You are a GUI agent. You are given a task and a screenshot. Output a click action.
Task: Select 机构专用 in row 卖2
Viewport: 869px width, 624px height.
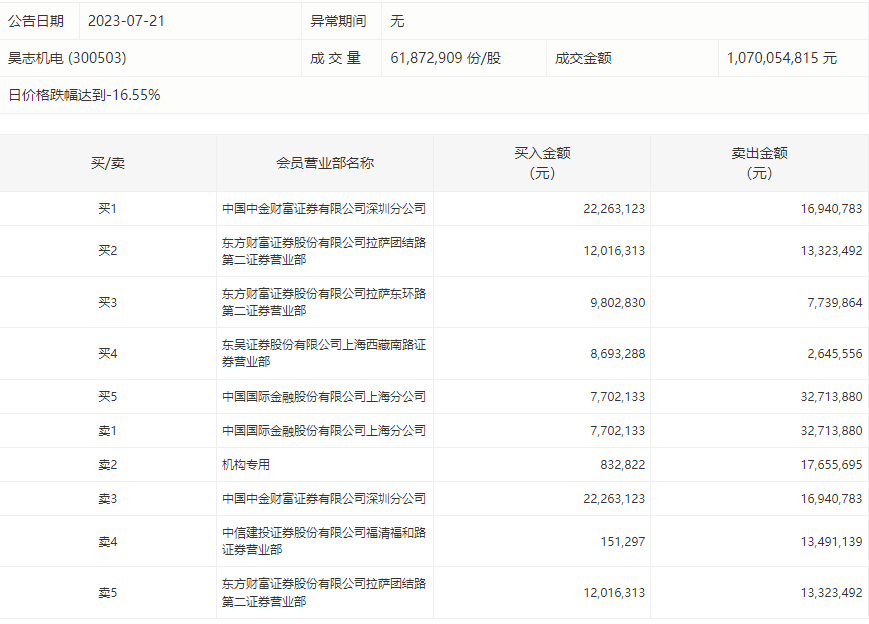246,464
